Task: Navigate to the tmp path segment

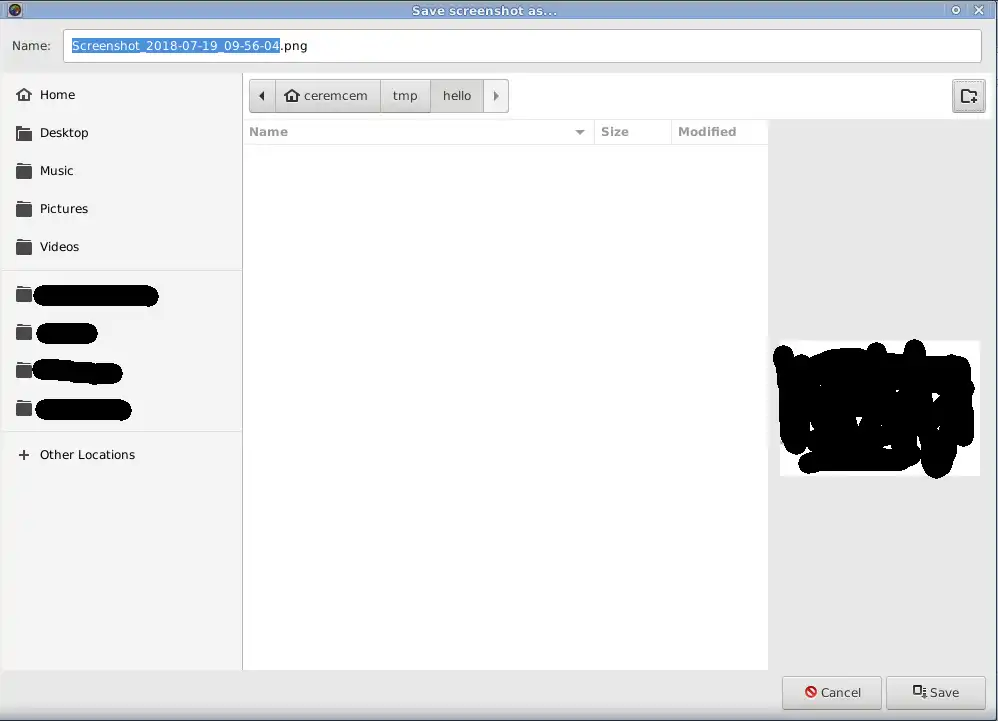Action: [405, 96]
